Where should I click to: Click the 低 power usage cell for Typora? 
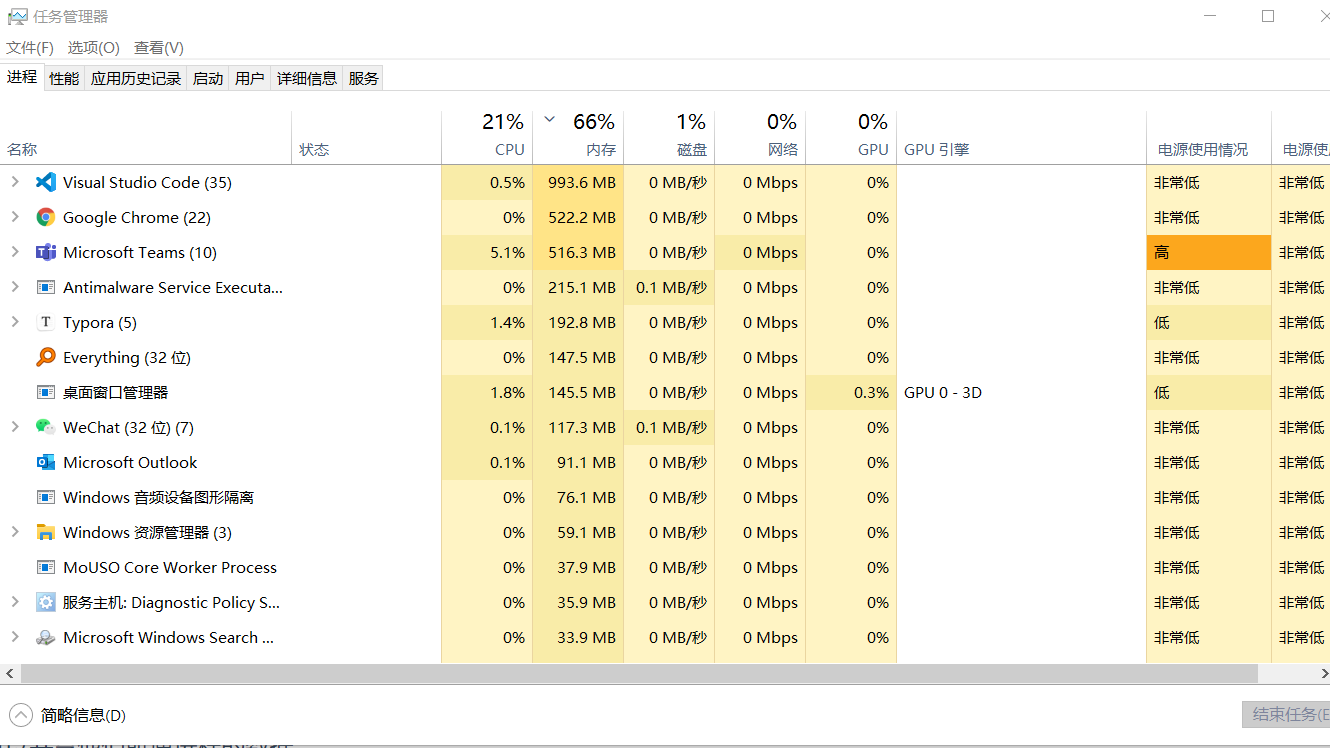click(x=1209, y=322)
